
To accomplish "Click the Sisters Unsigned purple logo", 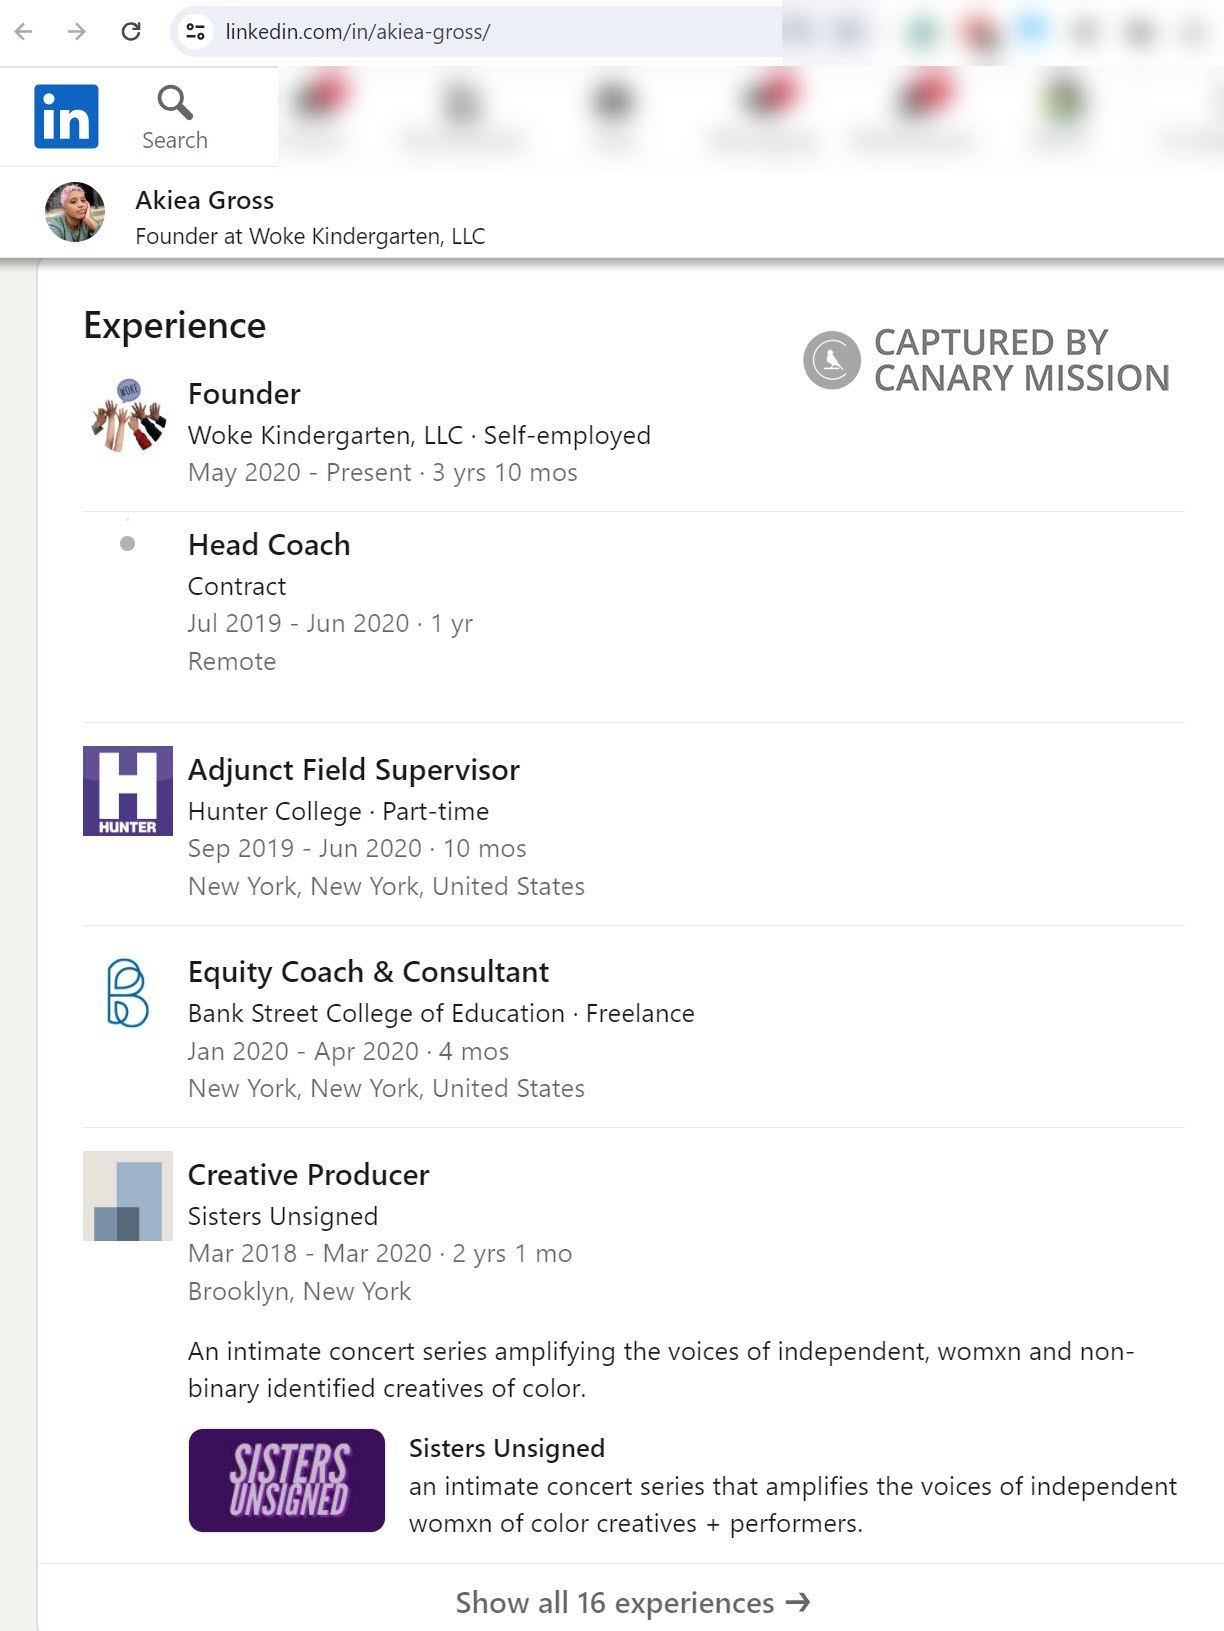I will pos(287,1480).
